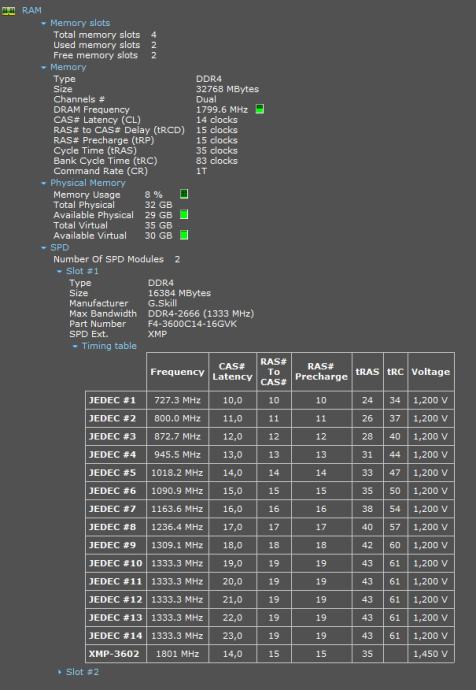This screenshot has width=476, height=690.
Task: Click green indicator beside Available Virtual
Action: (184, 235)
